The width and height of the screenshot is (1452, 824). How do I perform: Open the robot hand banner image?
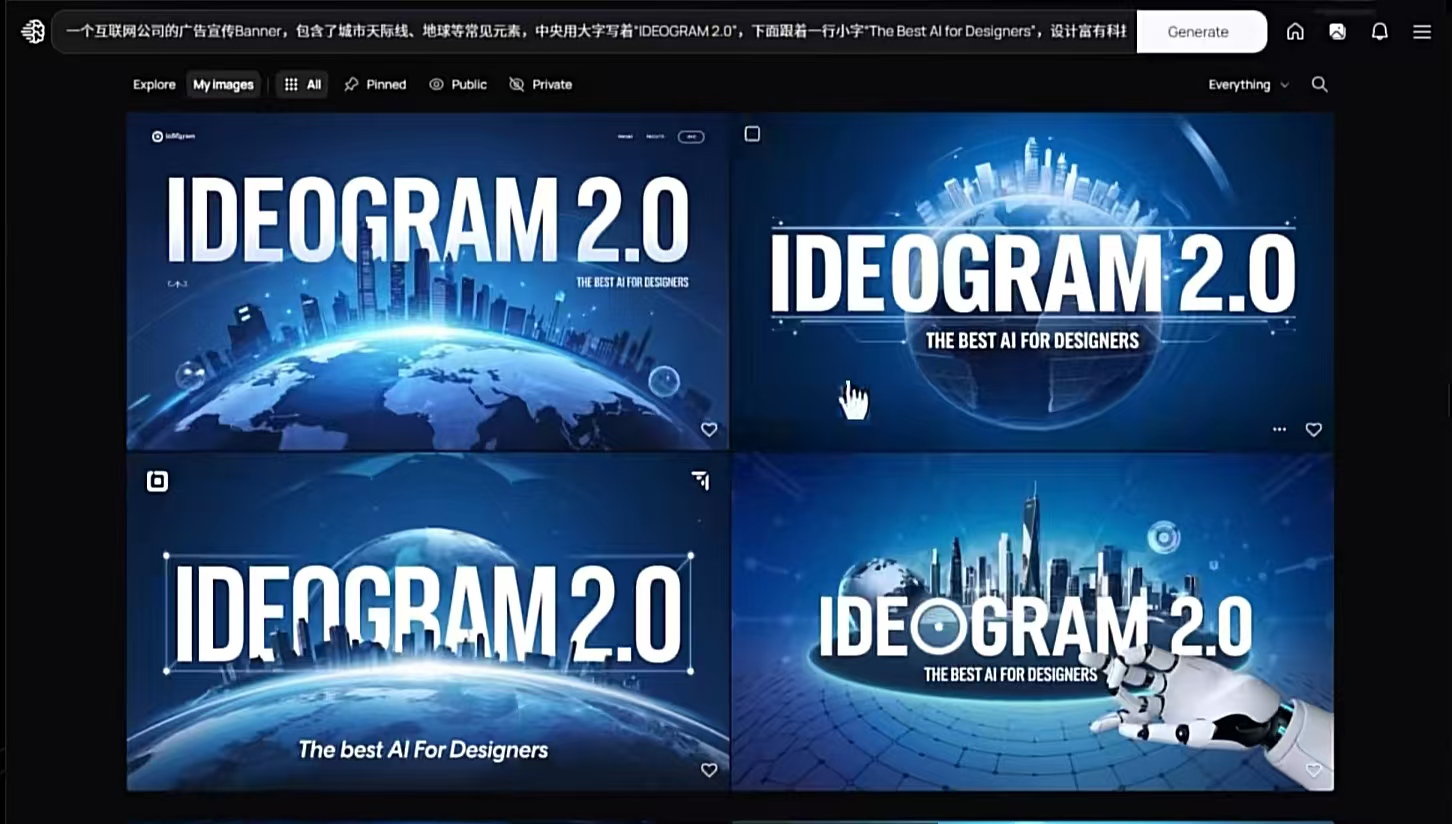tap(1033, 622)
